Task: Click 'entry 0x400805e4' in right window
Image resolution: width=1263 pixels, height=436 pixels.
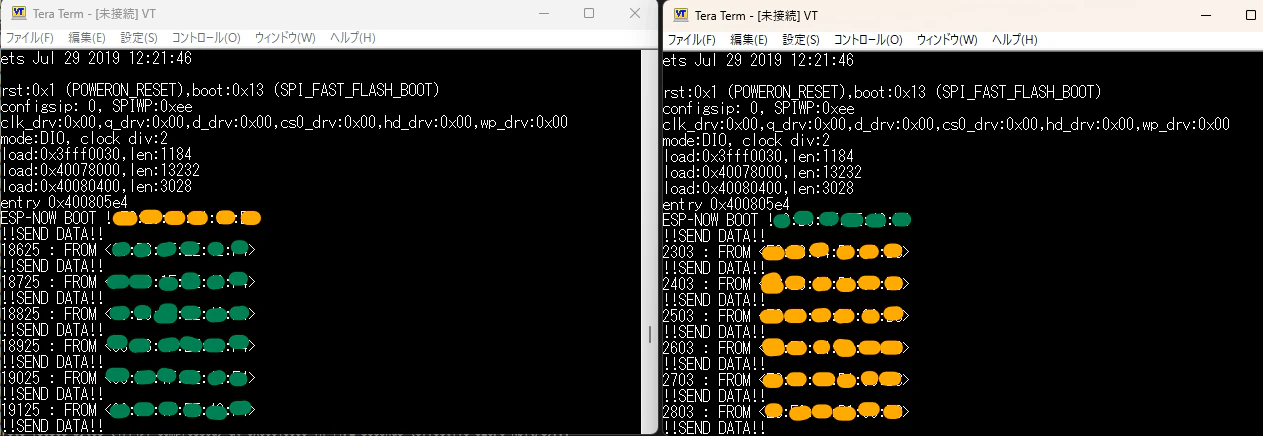Action: pyautogui.click(x=727, y=204)
